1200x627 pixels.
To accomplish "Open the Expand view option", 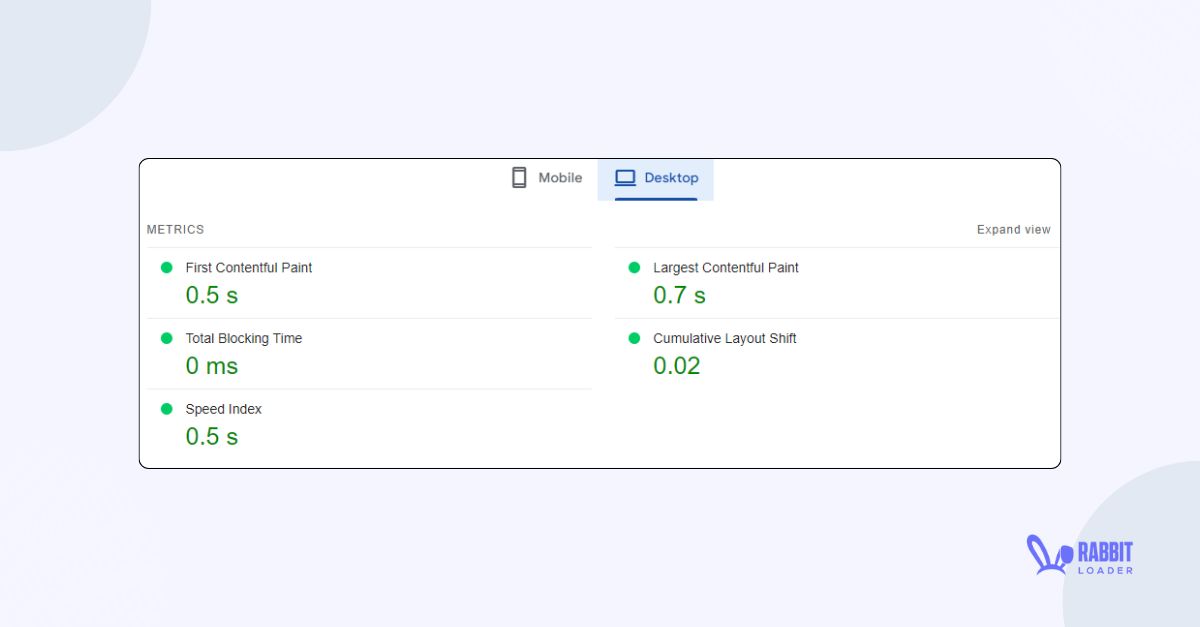I will coord(1013,229).
